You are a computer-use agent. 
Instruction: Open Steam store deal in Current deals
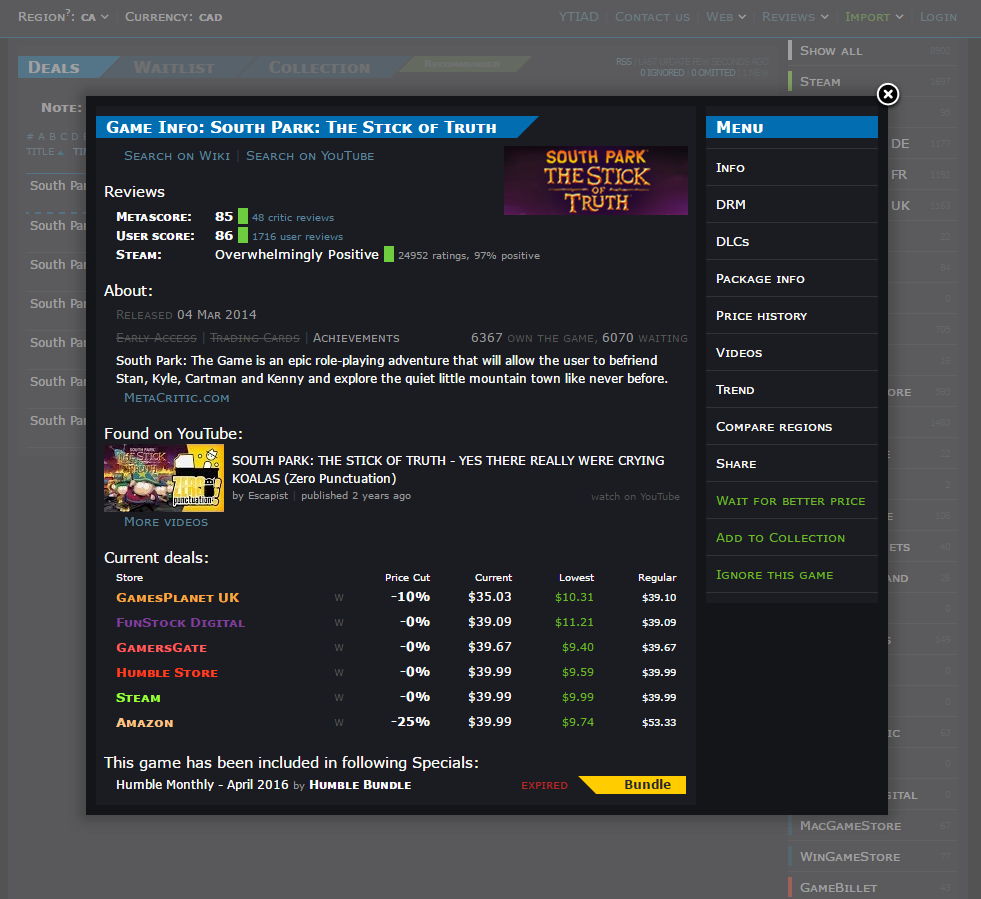pyautogui.click(x=138, y=698)
